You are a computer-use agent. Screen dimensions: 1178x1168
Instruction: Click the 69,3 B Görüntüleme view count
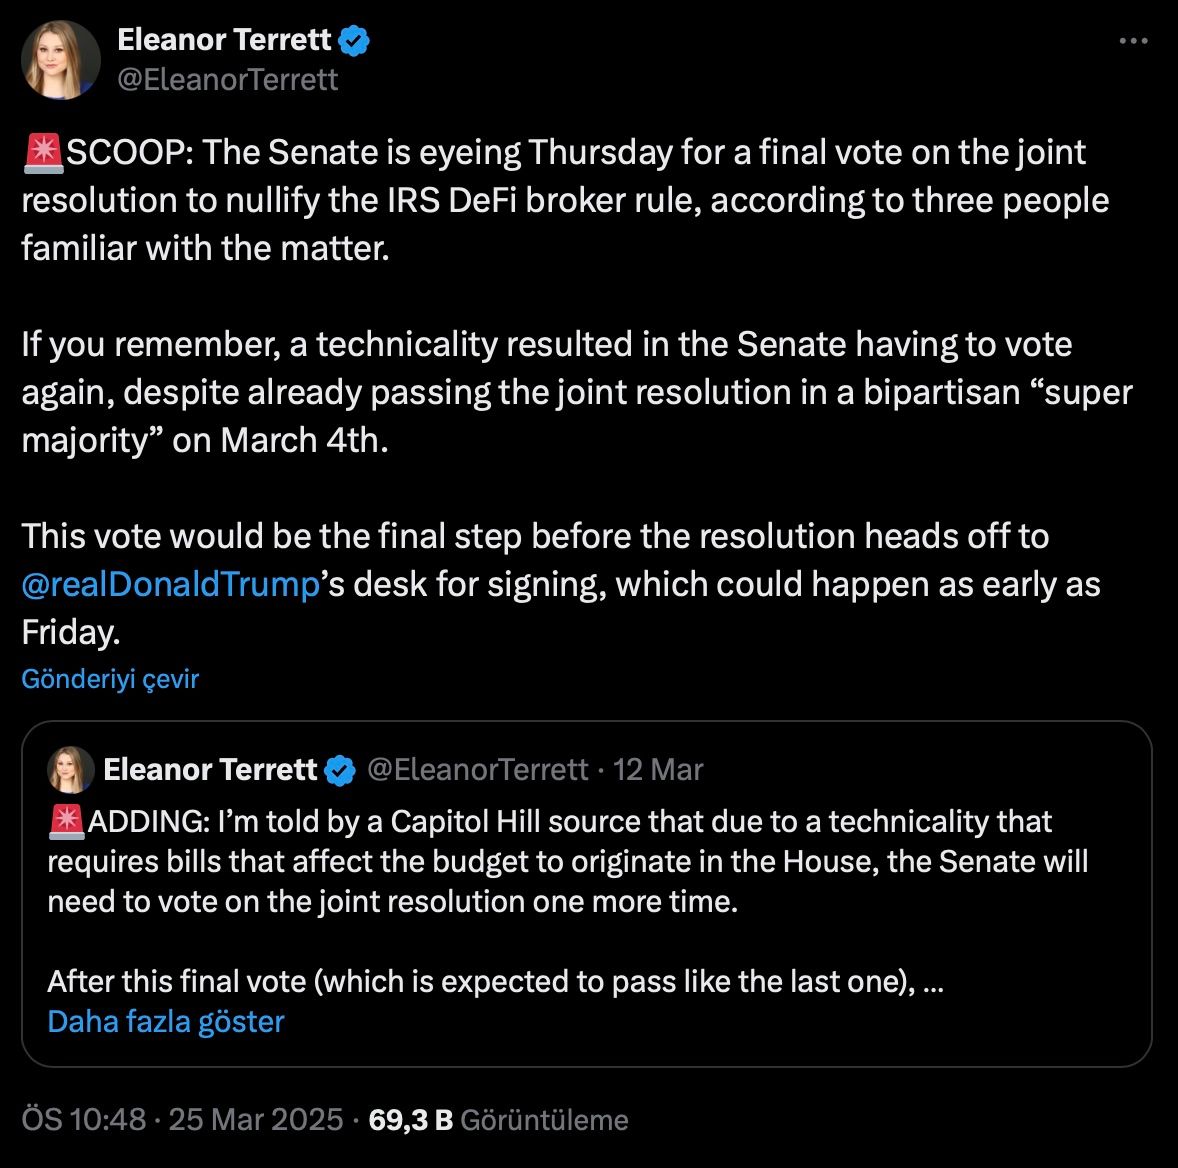point(499,1119)
